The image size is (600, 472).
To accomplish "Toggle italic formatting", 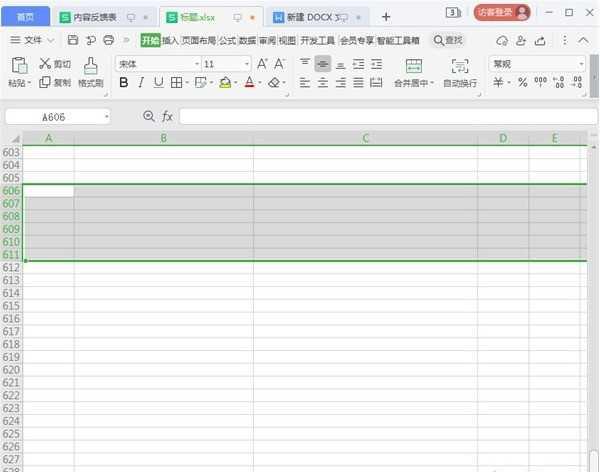I will [141, 83].
